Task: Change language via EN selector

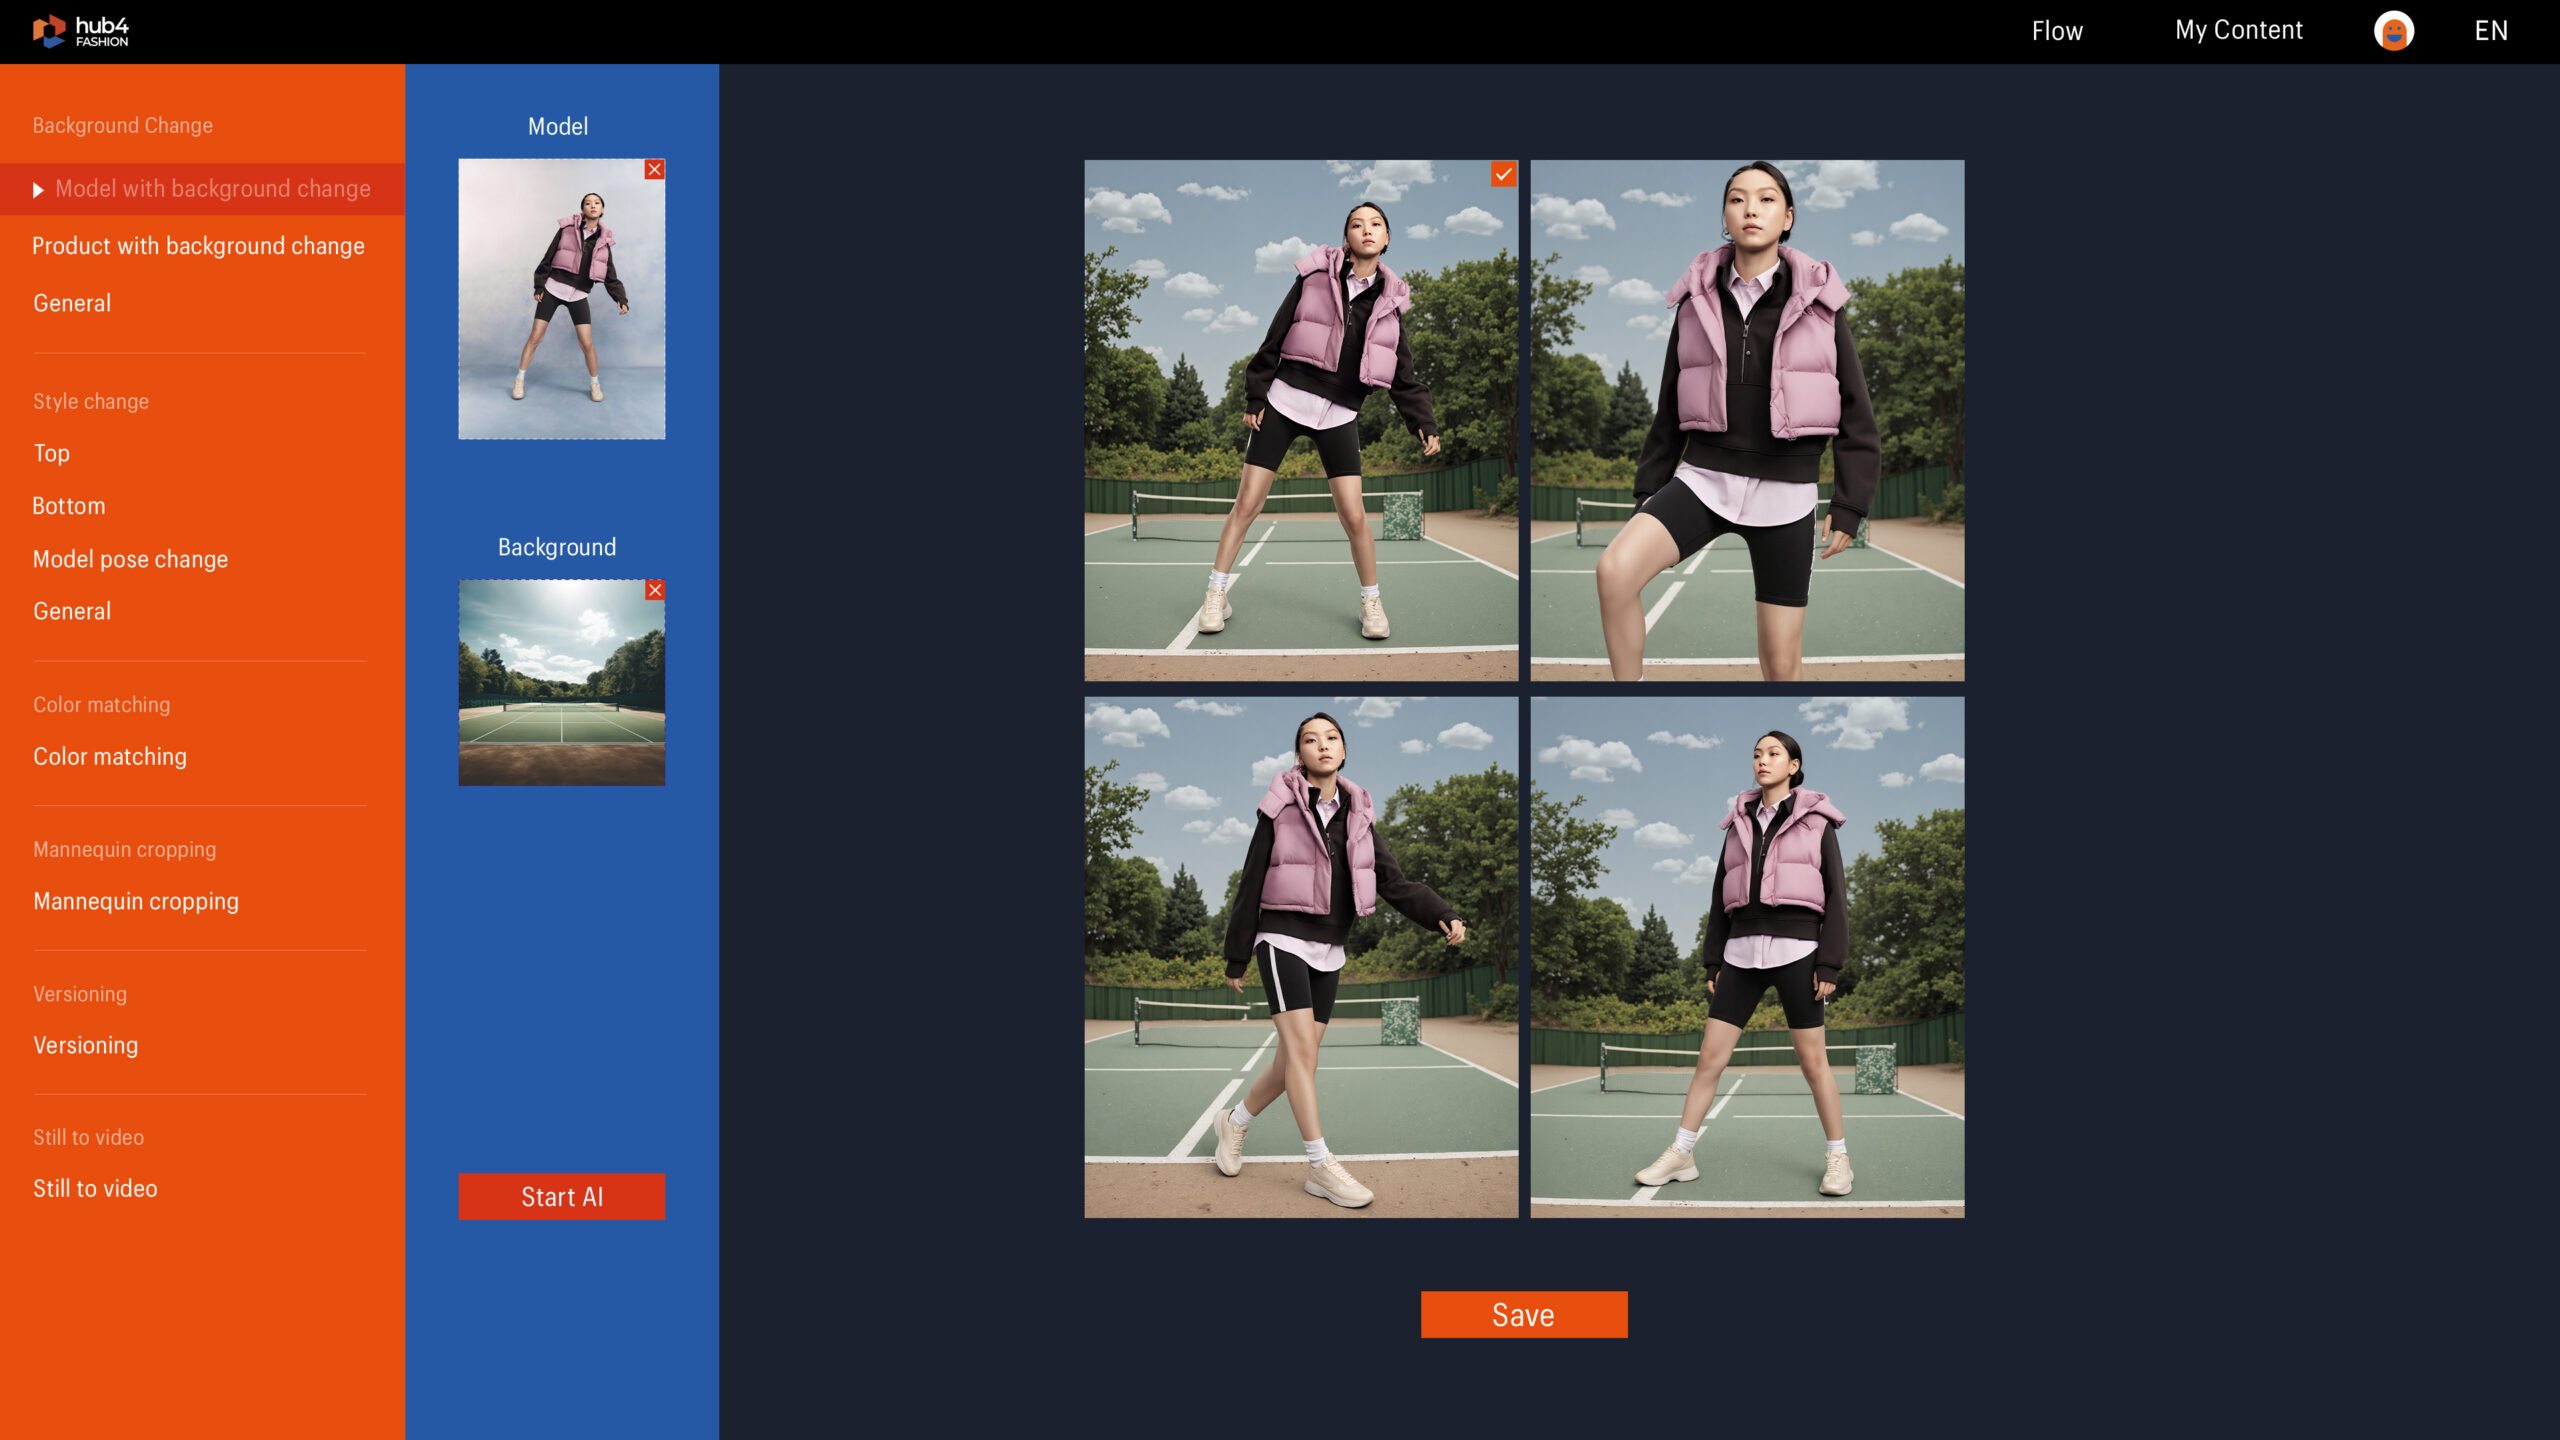Action: click(2491, 31)
